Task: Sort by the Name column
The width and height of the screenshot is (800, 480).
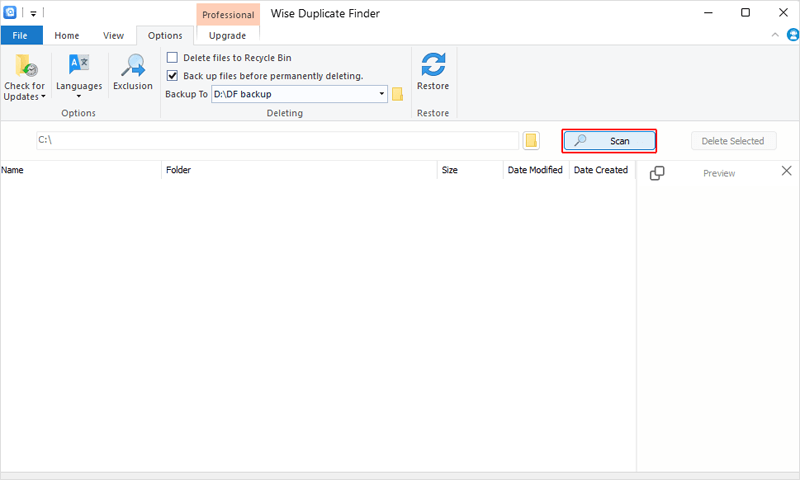Action: (x=81, y=170)
